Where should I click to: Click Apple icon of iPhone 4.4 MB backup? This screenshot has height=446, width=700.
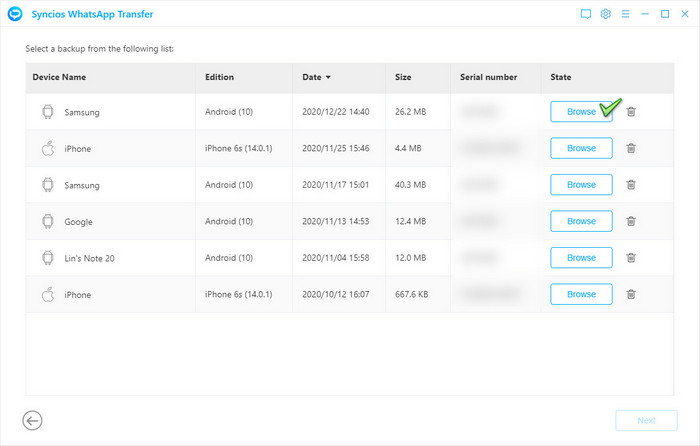point(48,148)
